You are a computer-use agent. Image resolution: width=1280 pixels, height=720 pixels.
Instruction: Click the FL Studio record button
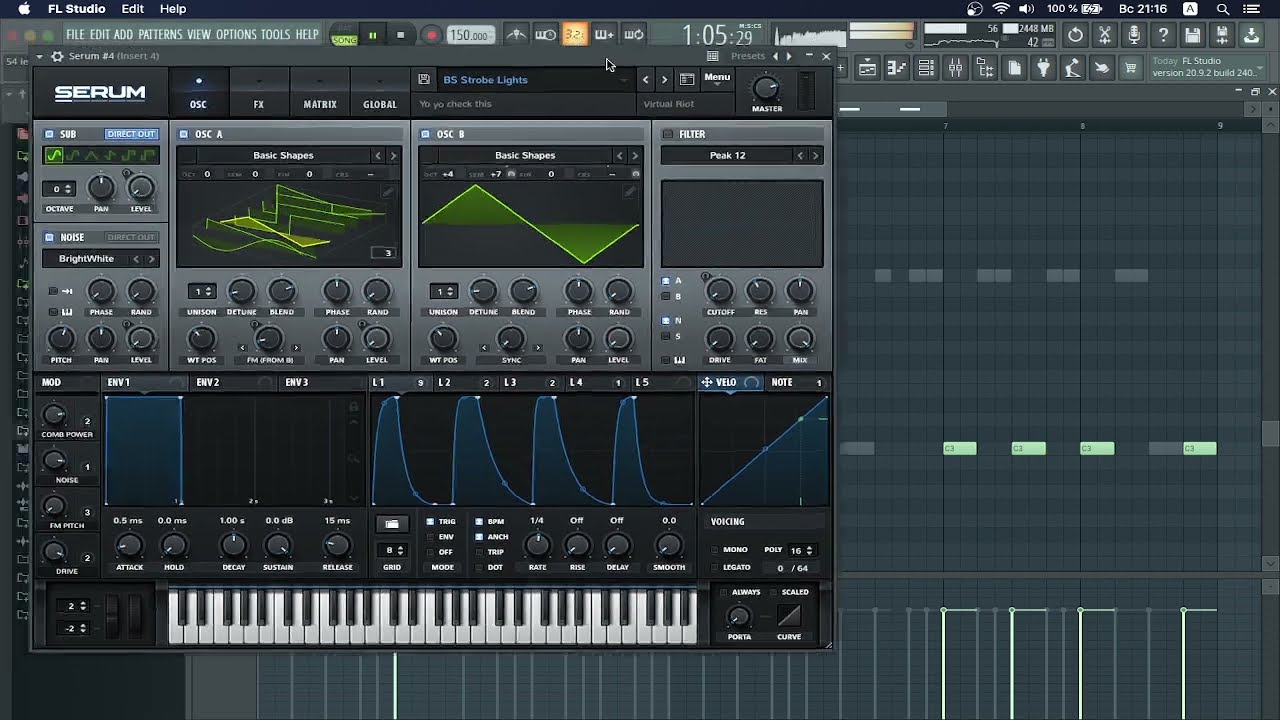pyautogui.click(x=431, y=35)
